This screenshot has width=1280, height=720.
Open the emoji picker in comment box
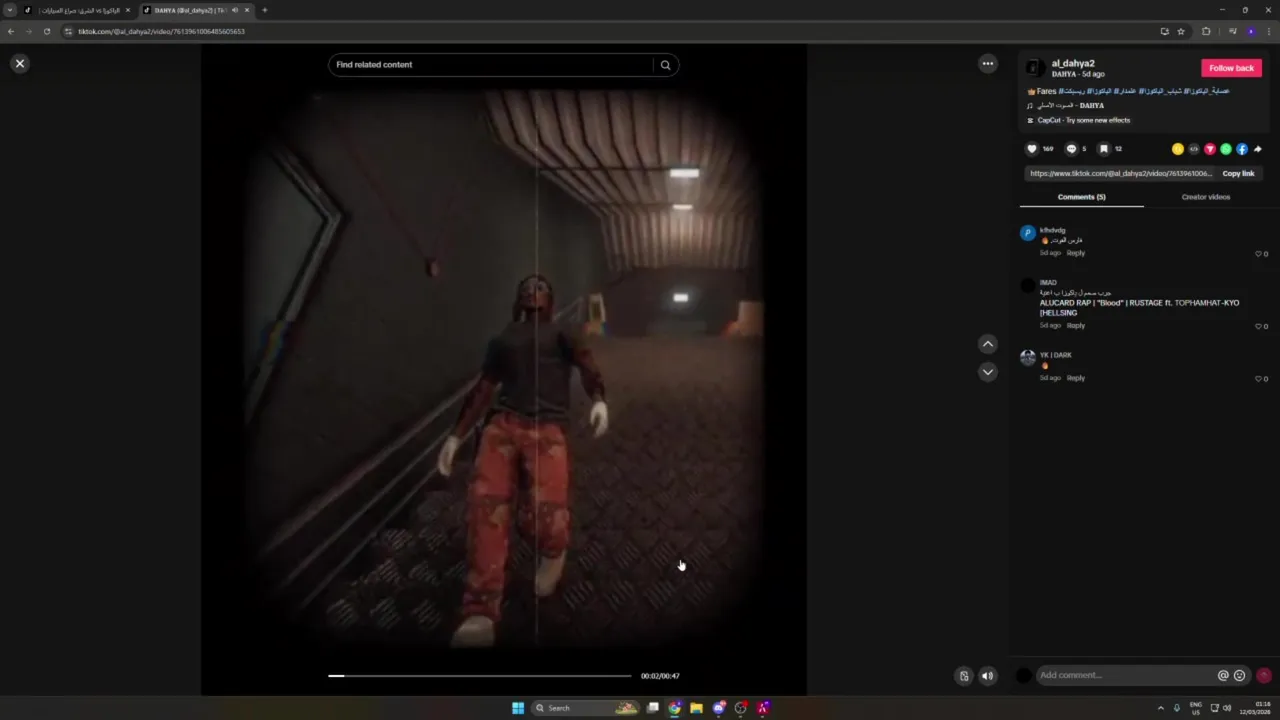coord(1240,676)
